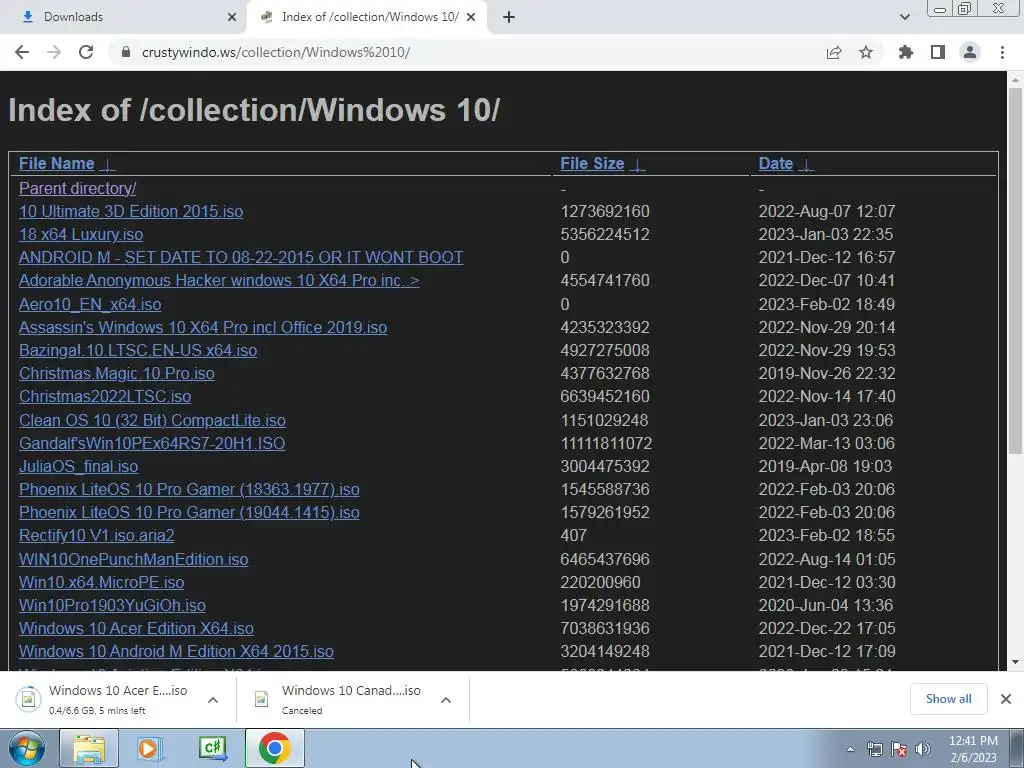This screenshot has width=1024, height=768.
Task: Open Win10.x64.MicroPE.iso link
Action: pos(101,583)
